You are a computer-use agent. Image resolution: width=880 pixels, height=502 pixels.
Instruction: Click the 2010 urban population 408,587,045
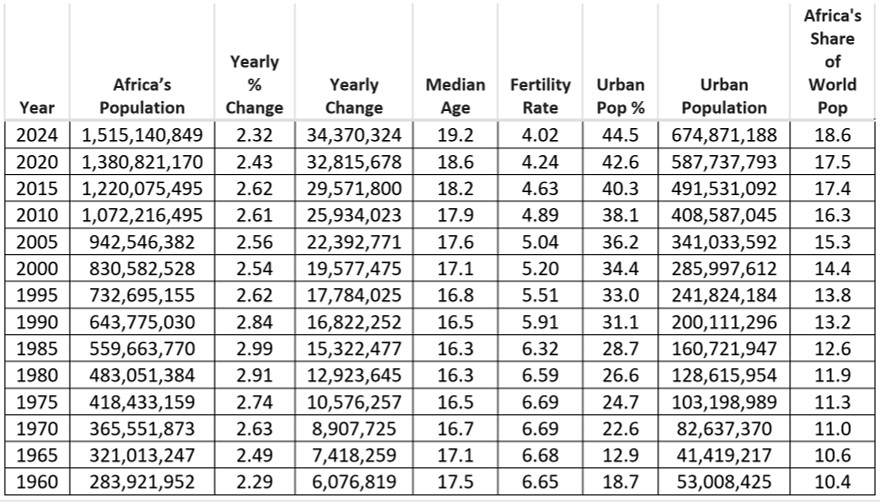tap(724, 215)
